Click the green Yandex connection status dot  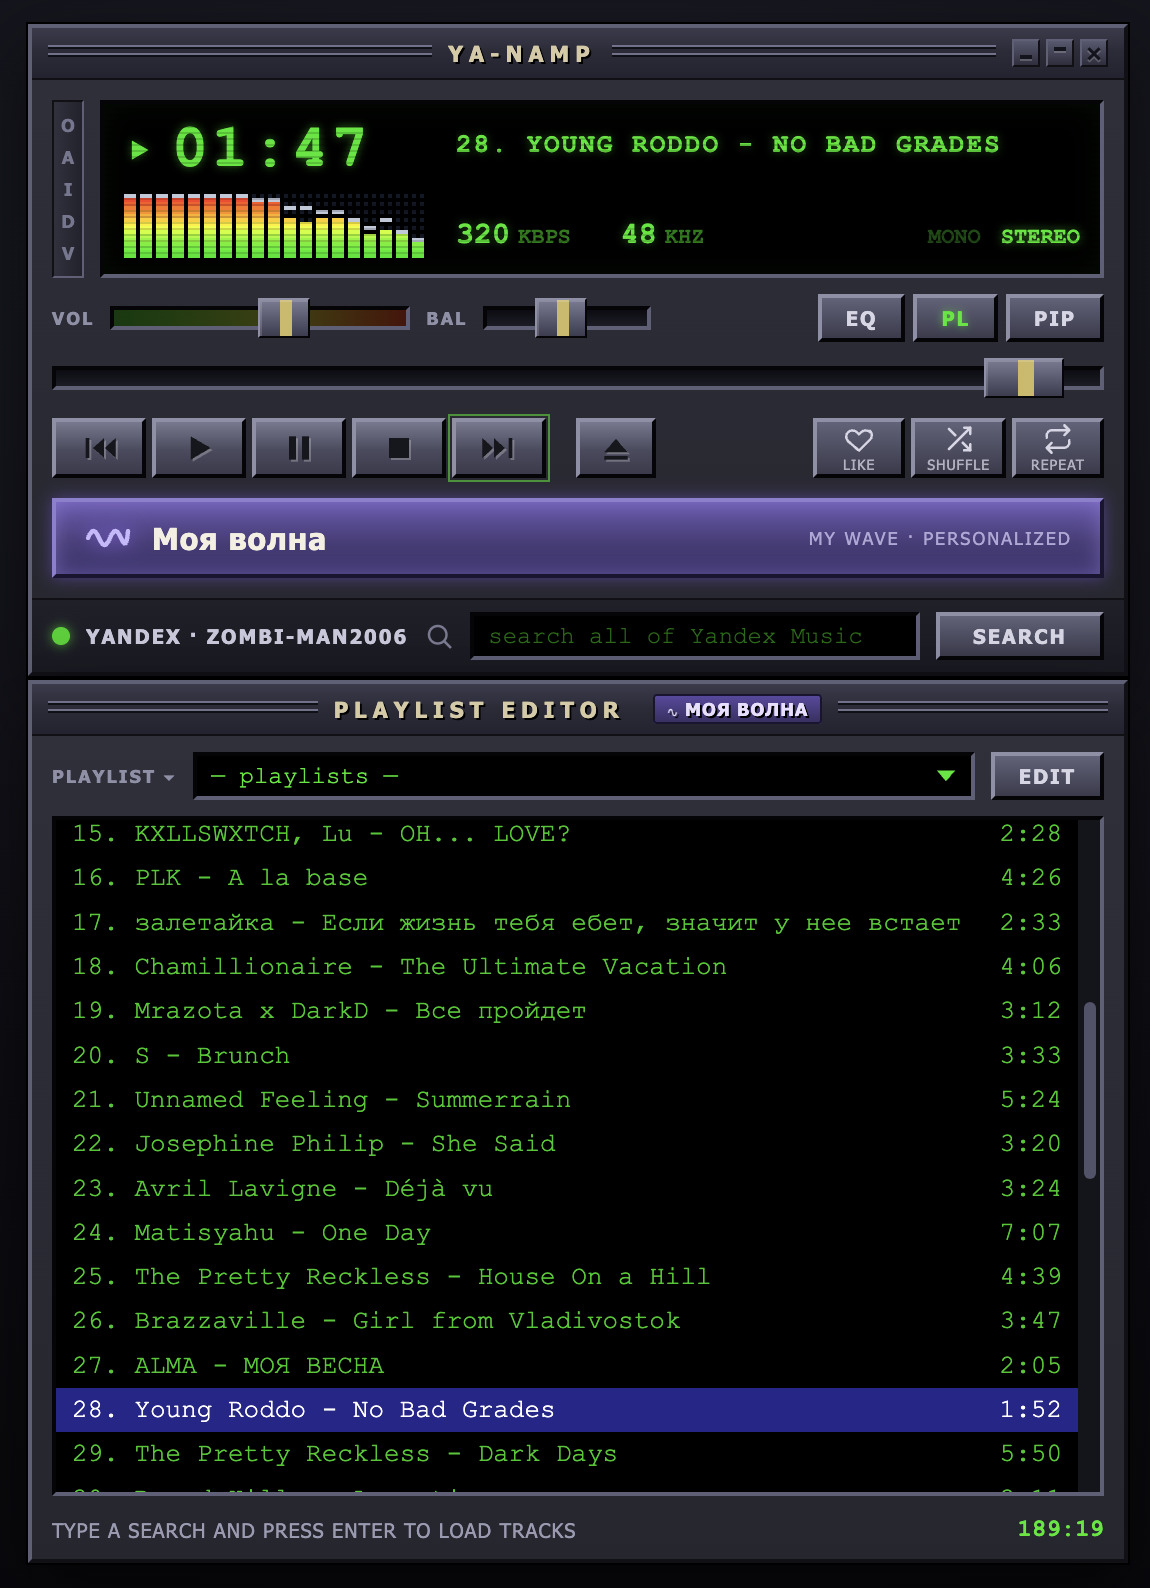(x=61, y=636)
